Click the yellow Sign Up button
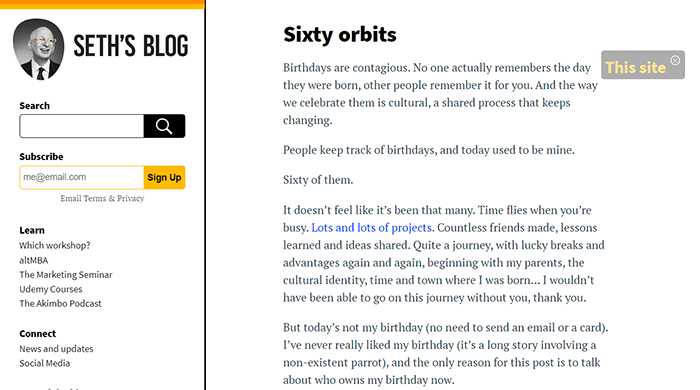Viewport: 700px width, 390px height. pos(164,177)
